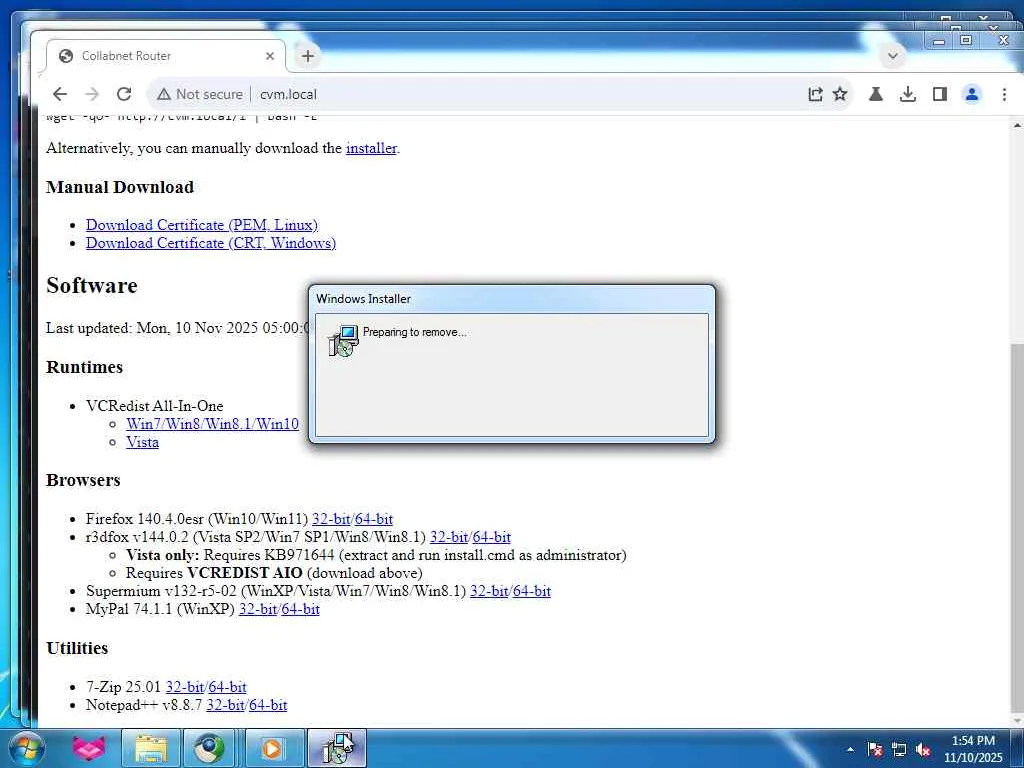Open the browser three-dot menu
Viewport: 1024px width, 768px height.
click(1004, 94)
